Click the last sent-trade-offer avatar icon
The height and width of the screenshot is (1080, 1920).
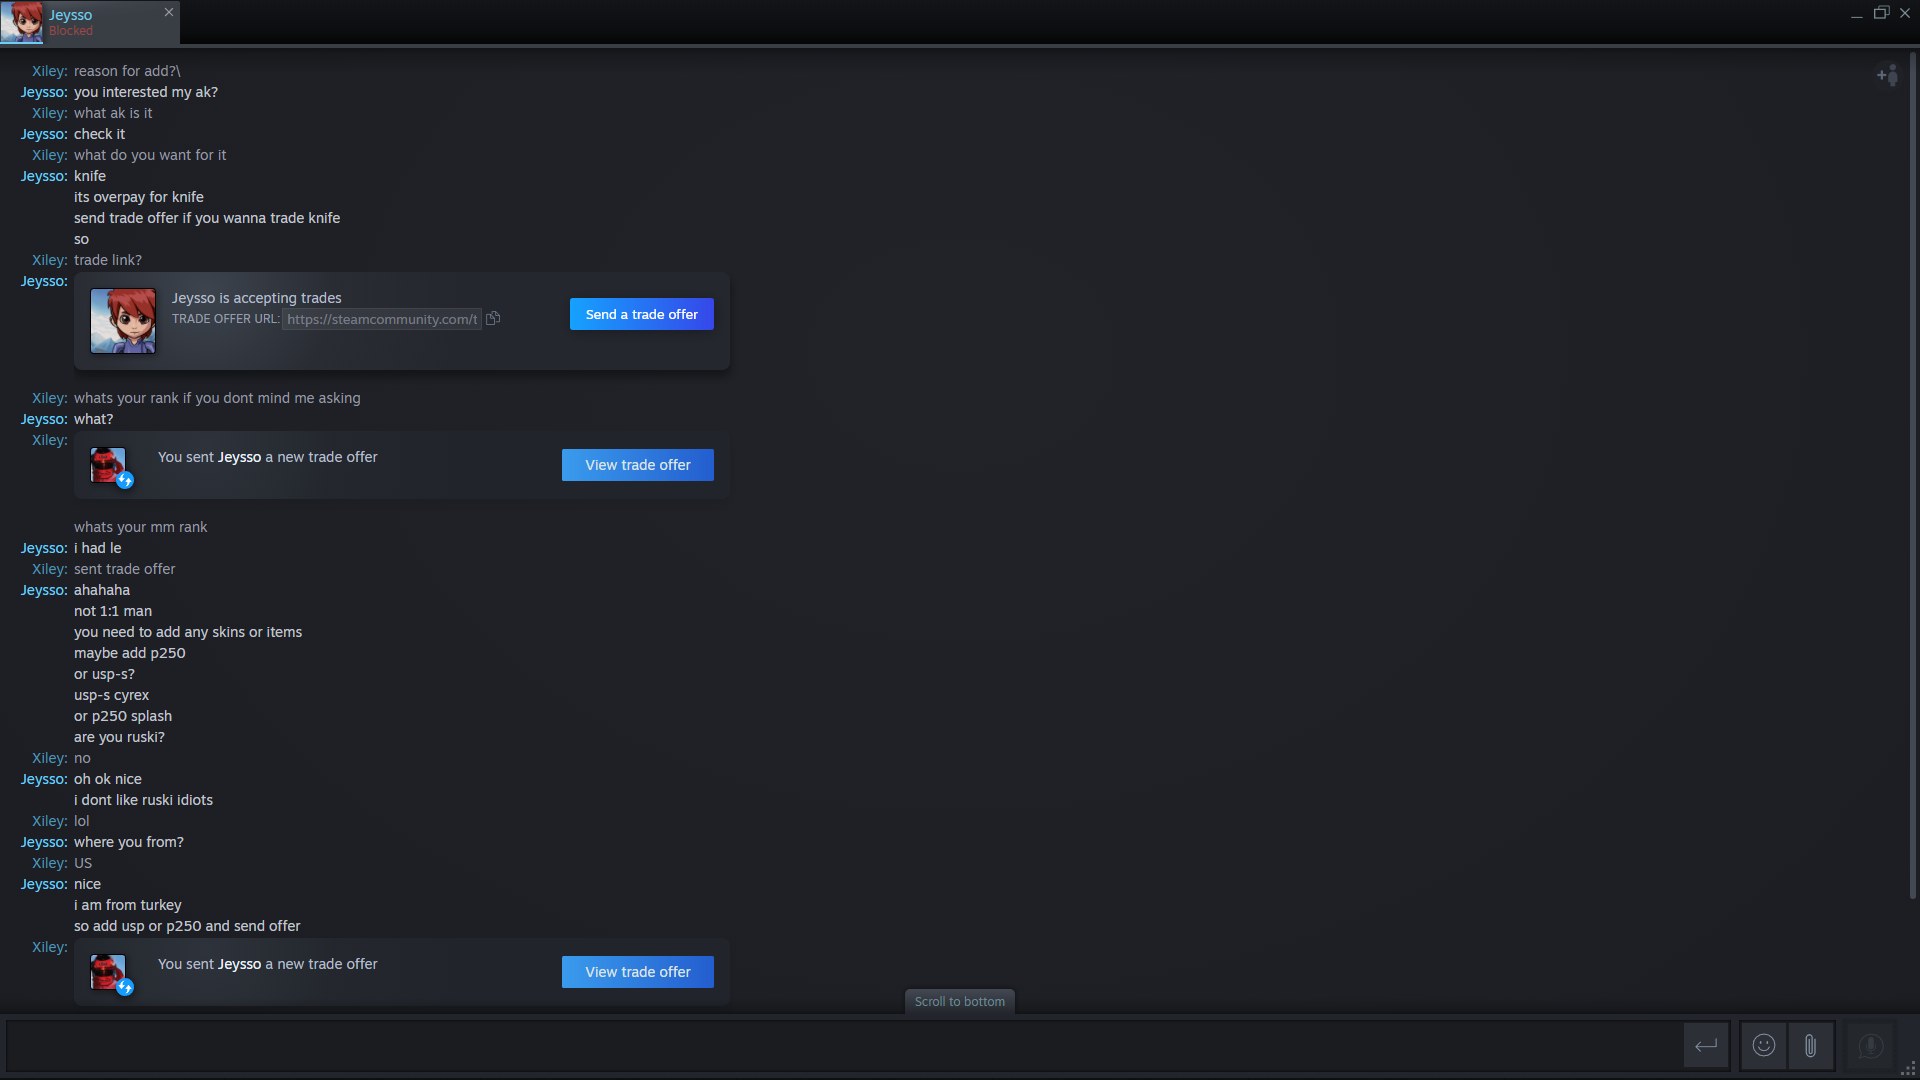coord(108,972)
